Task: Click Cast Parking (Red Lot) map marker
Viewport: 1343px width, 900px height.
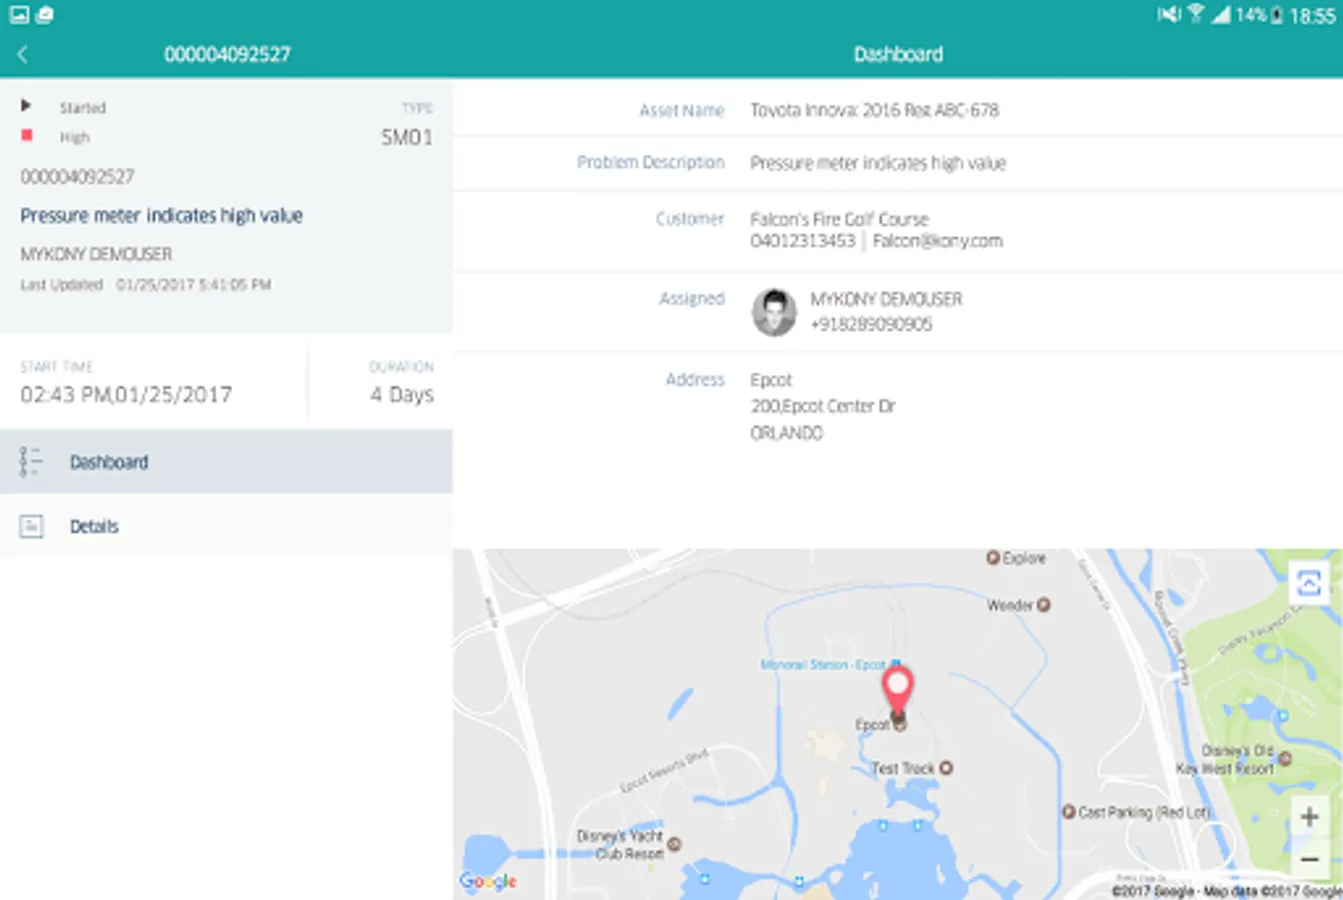Action: pyautogui.click(x=1068, y=812)
